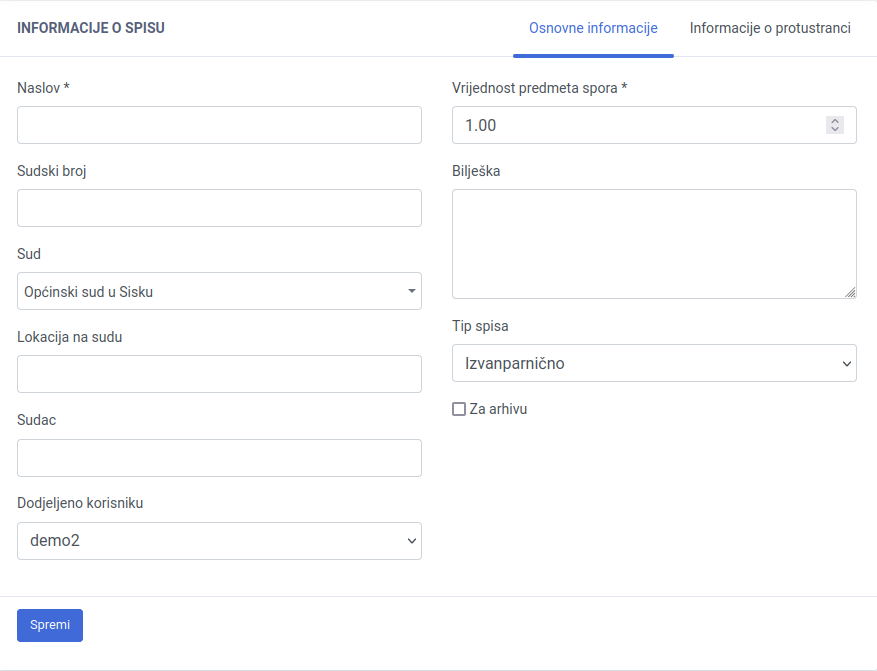Click the Bilješka field label

tap(476, 171)
